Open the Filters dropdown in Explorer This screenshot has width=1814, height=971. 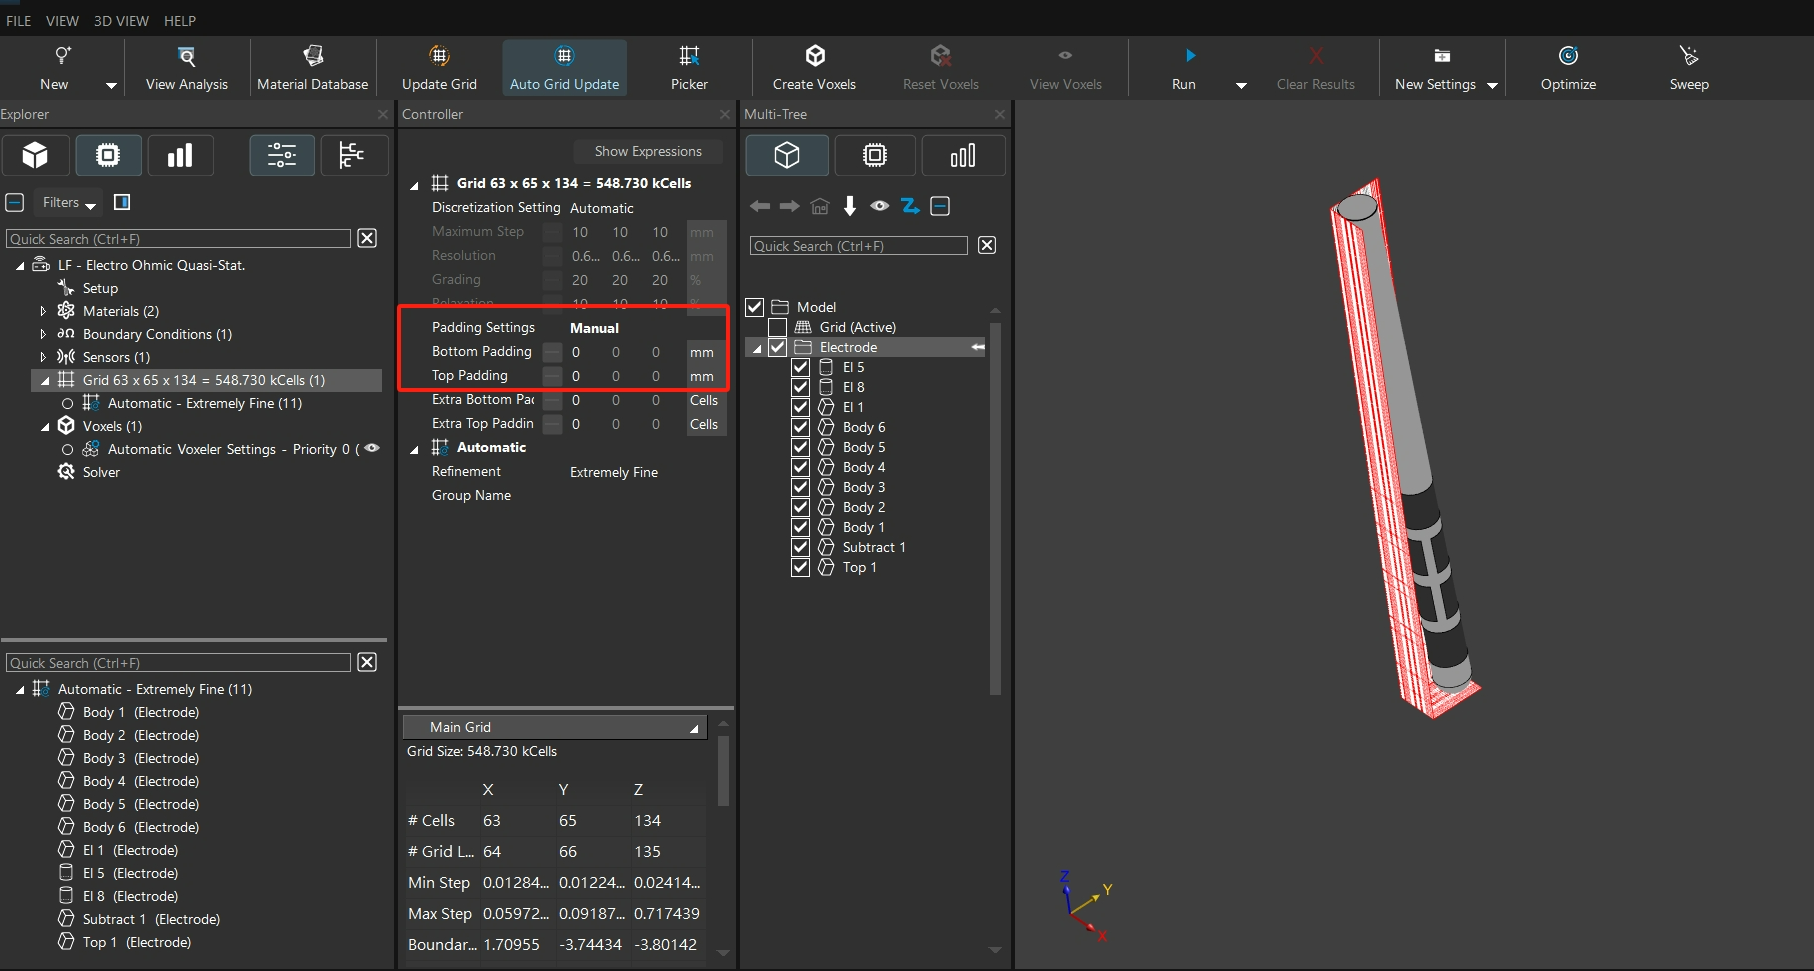tap(69, 203)
